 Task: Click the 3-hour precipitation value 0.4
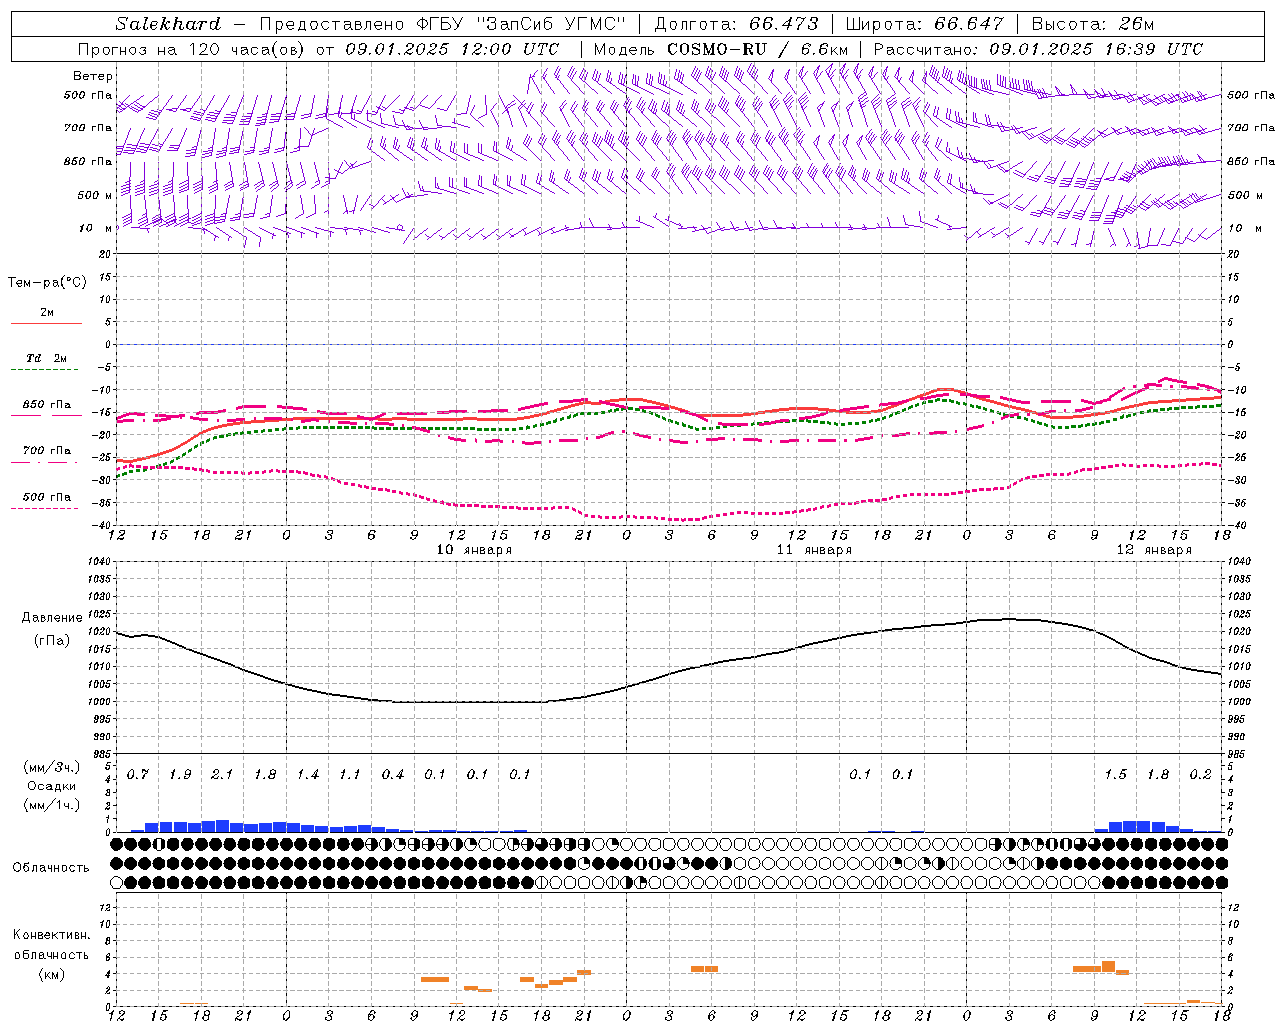(392, 775)
